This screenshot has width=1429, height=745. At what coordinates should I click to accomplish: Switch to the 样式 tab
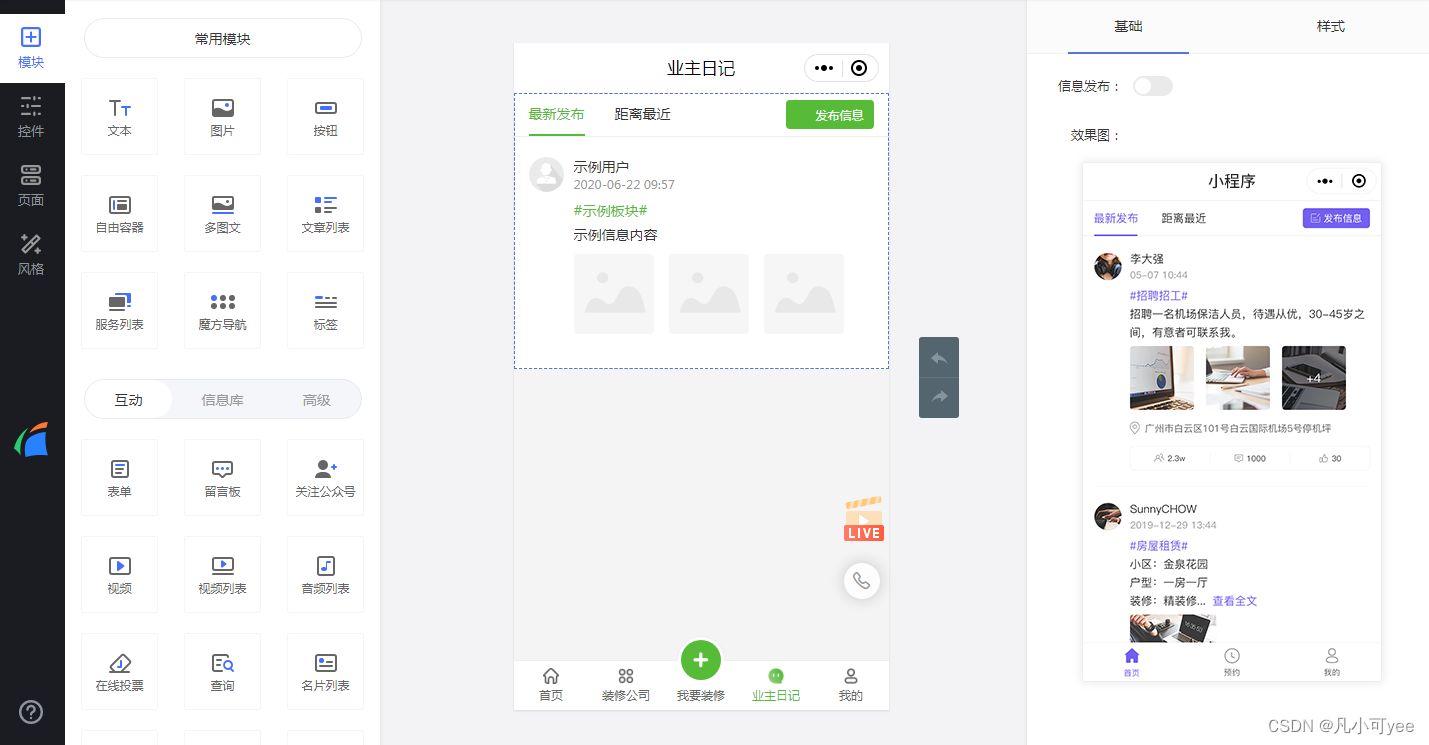(1331, 26)
